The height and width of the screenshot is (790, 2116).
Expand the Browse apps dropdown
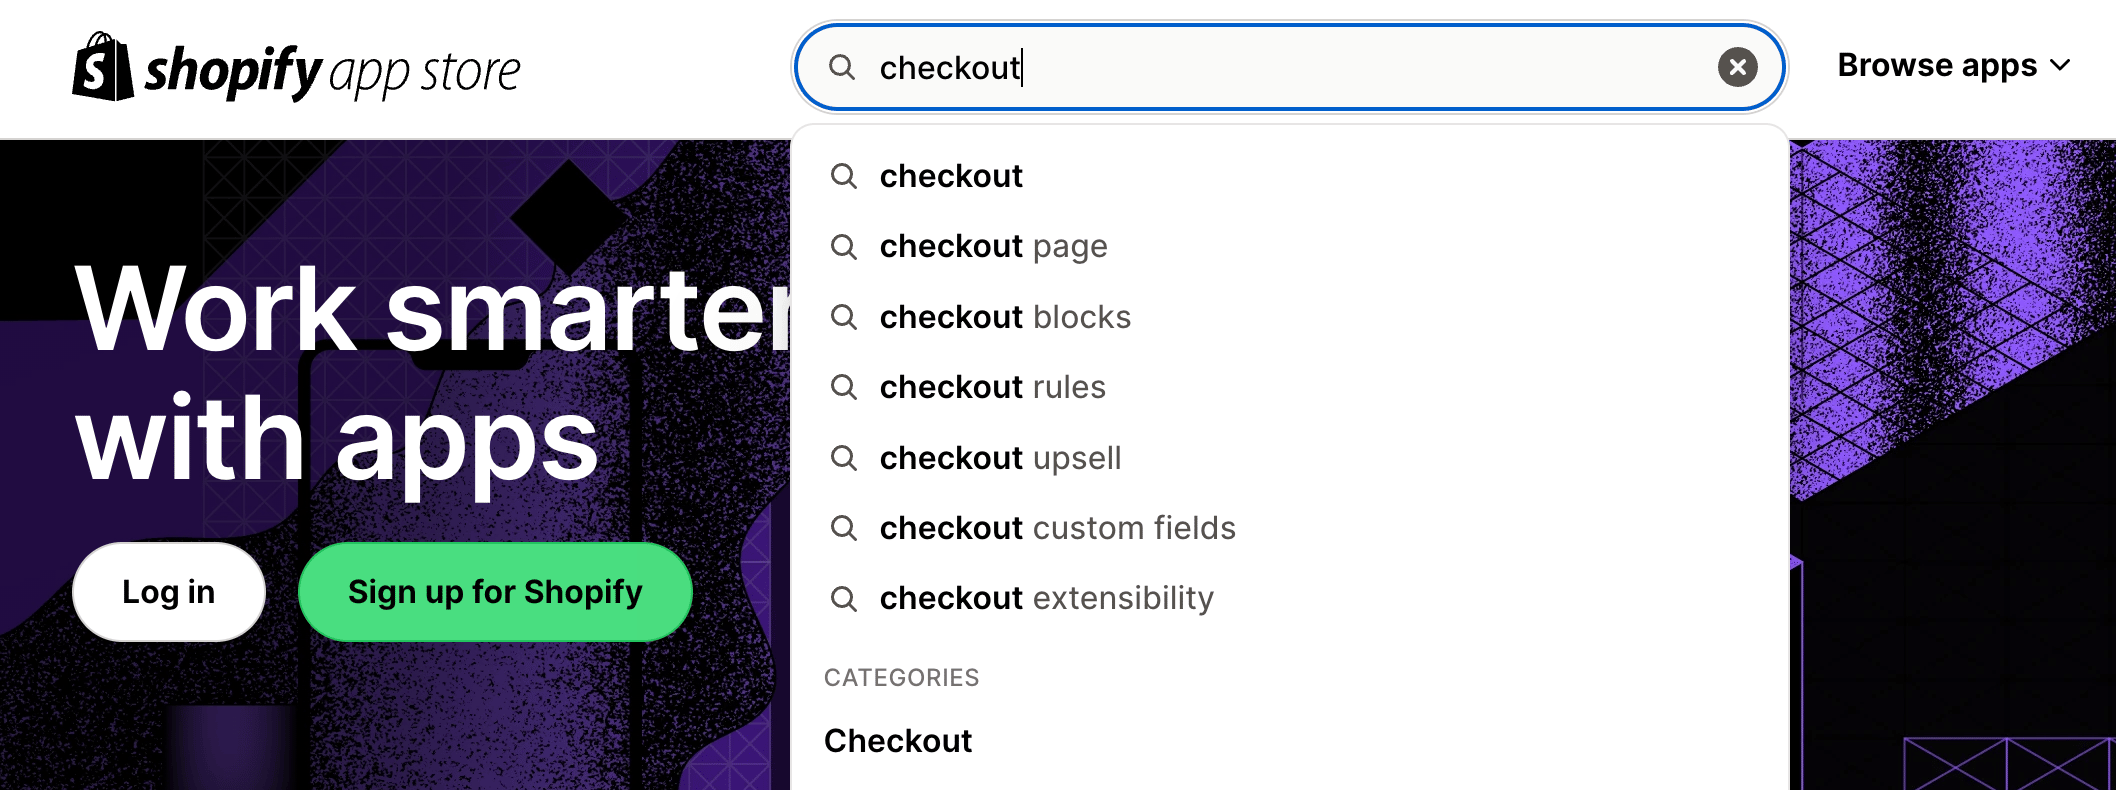1938,66
